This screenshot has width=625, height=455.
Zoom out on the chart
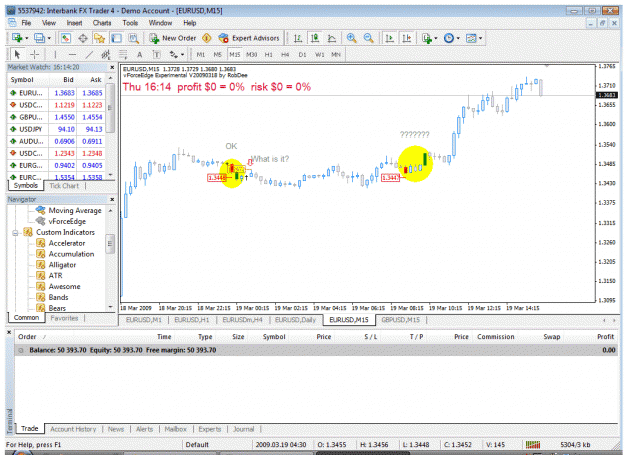(369, 38)
